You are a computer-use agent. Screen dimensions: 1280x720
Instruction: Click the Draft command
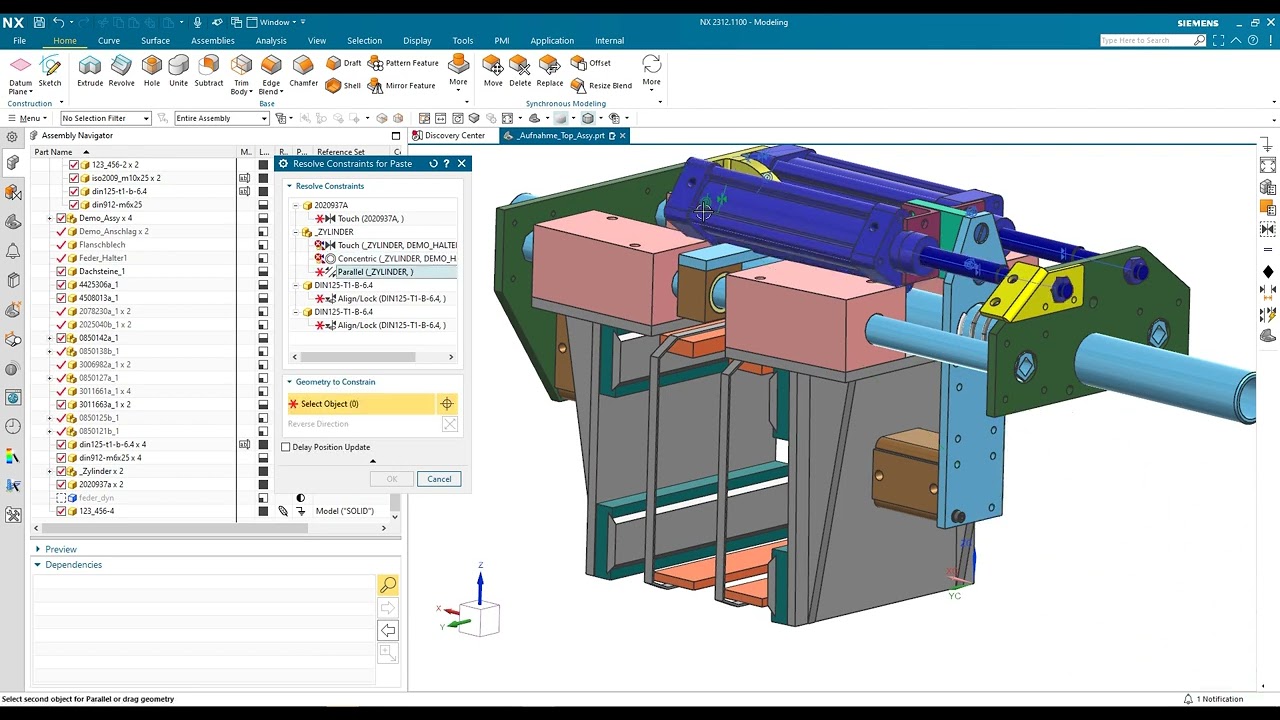pos(344,63)
